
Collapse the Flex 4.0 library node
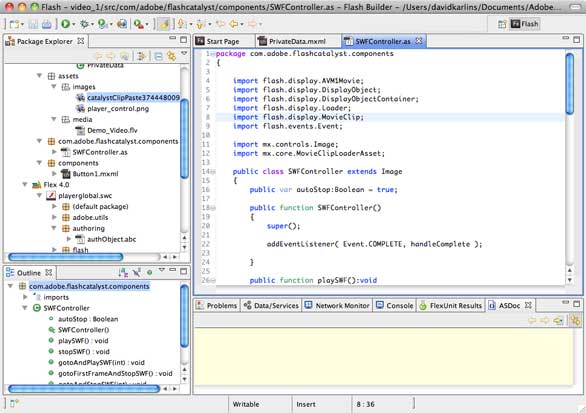pos(25,185)
